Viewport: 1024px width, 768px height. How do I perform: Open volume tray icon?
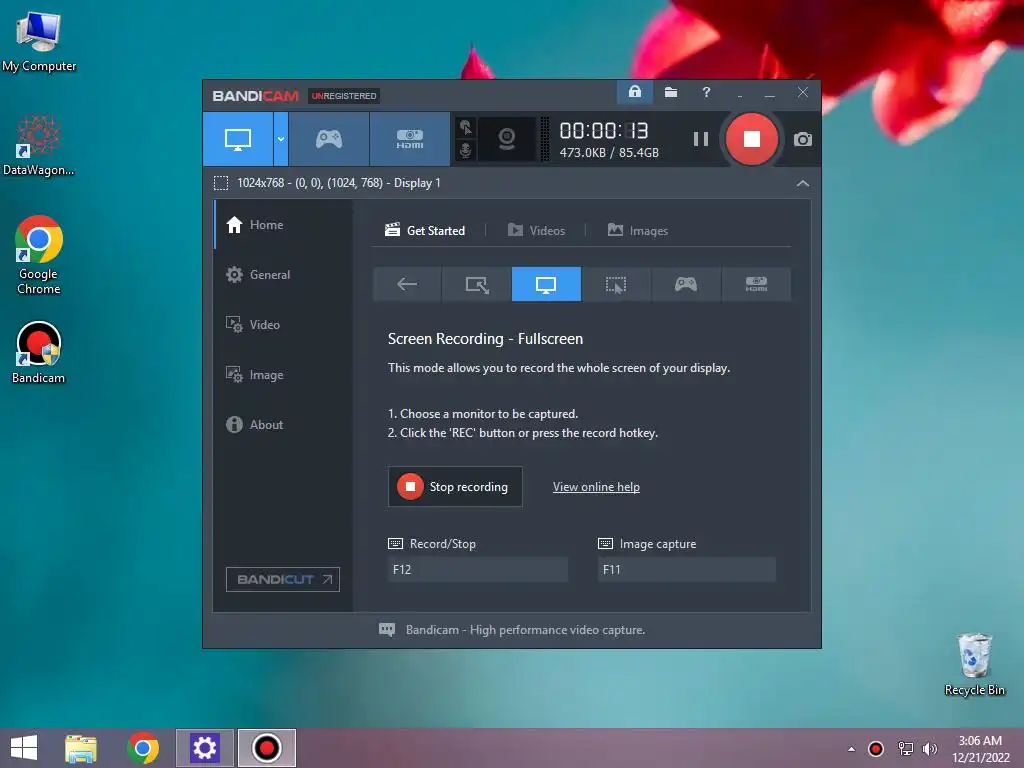point(929,749)
